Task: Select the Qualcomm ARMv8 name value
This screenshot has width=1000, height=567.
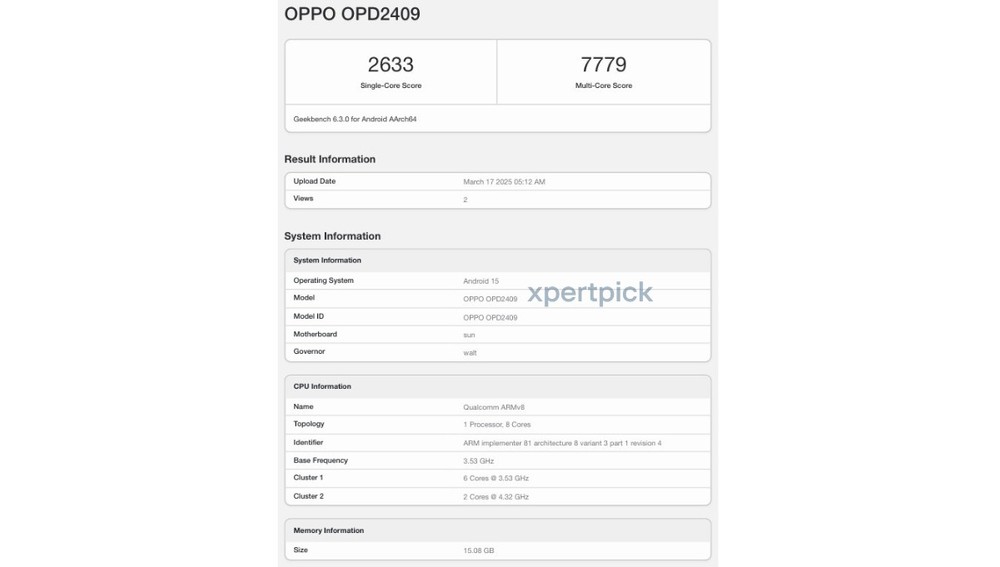Action: pyautogui.click(x=494, y=407)
